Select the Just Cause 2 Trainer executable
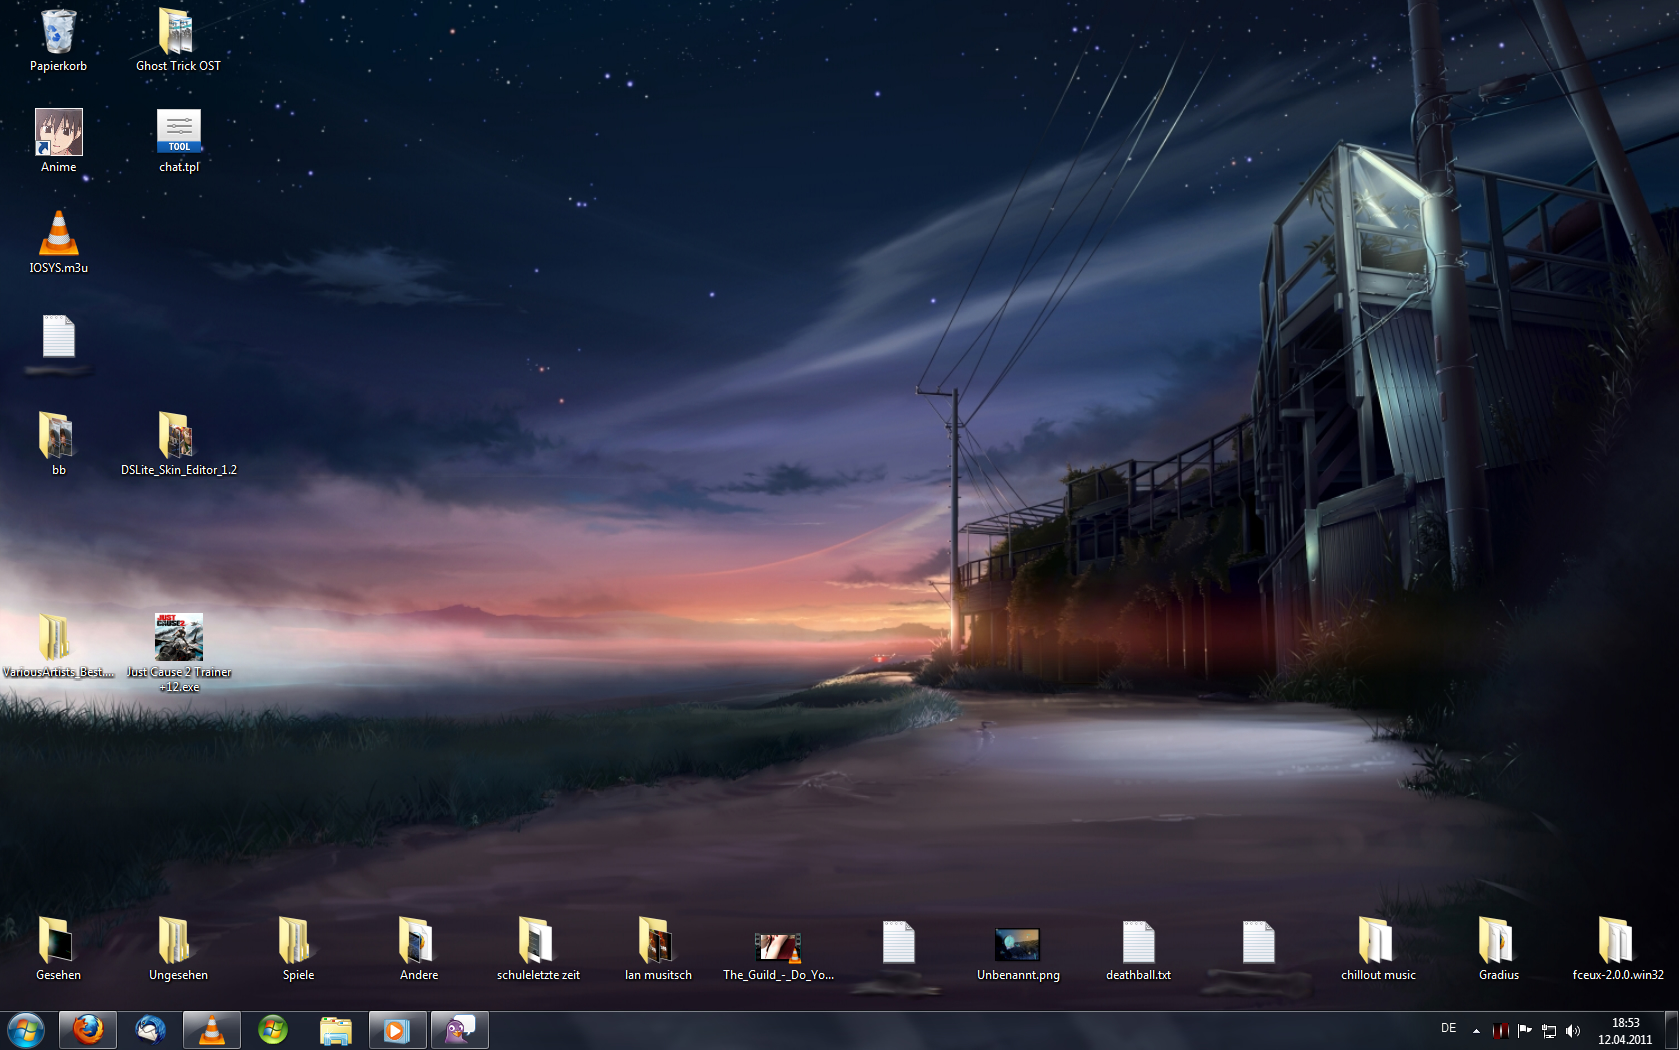The image size is (1680, 1050). (x=179, y=638)
